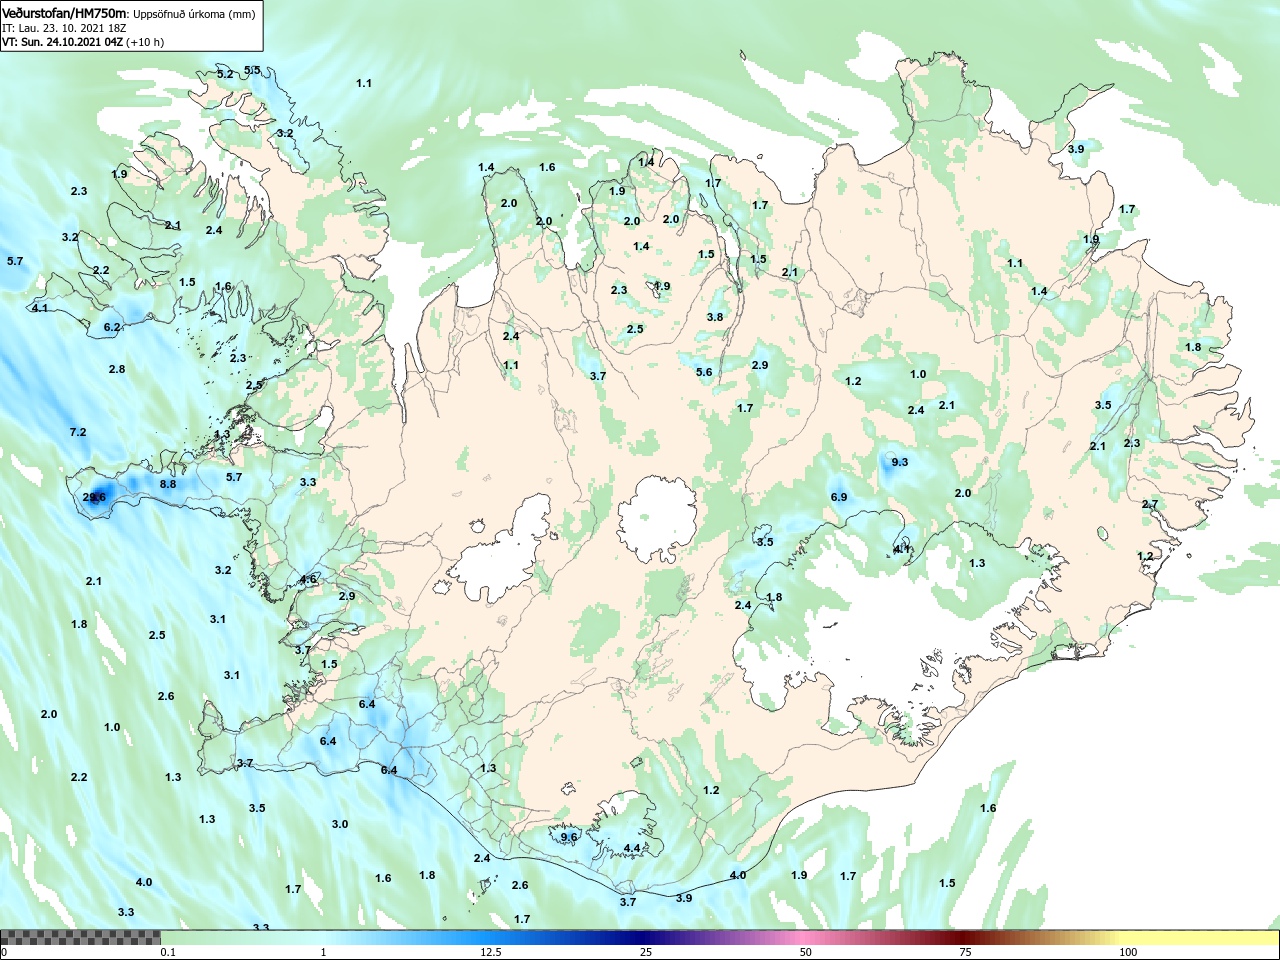The width and height of the screenshot is (1280, 960).
Task: Click the "Veðurstofan/HM750m" title text
Action: [x=65, y=13]
